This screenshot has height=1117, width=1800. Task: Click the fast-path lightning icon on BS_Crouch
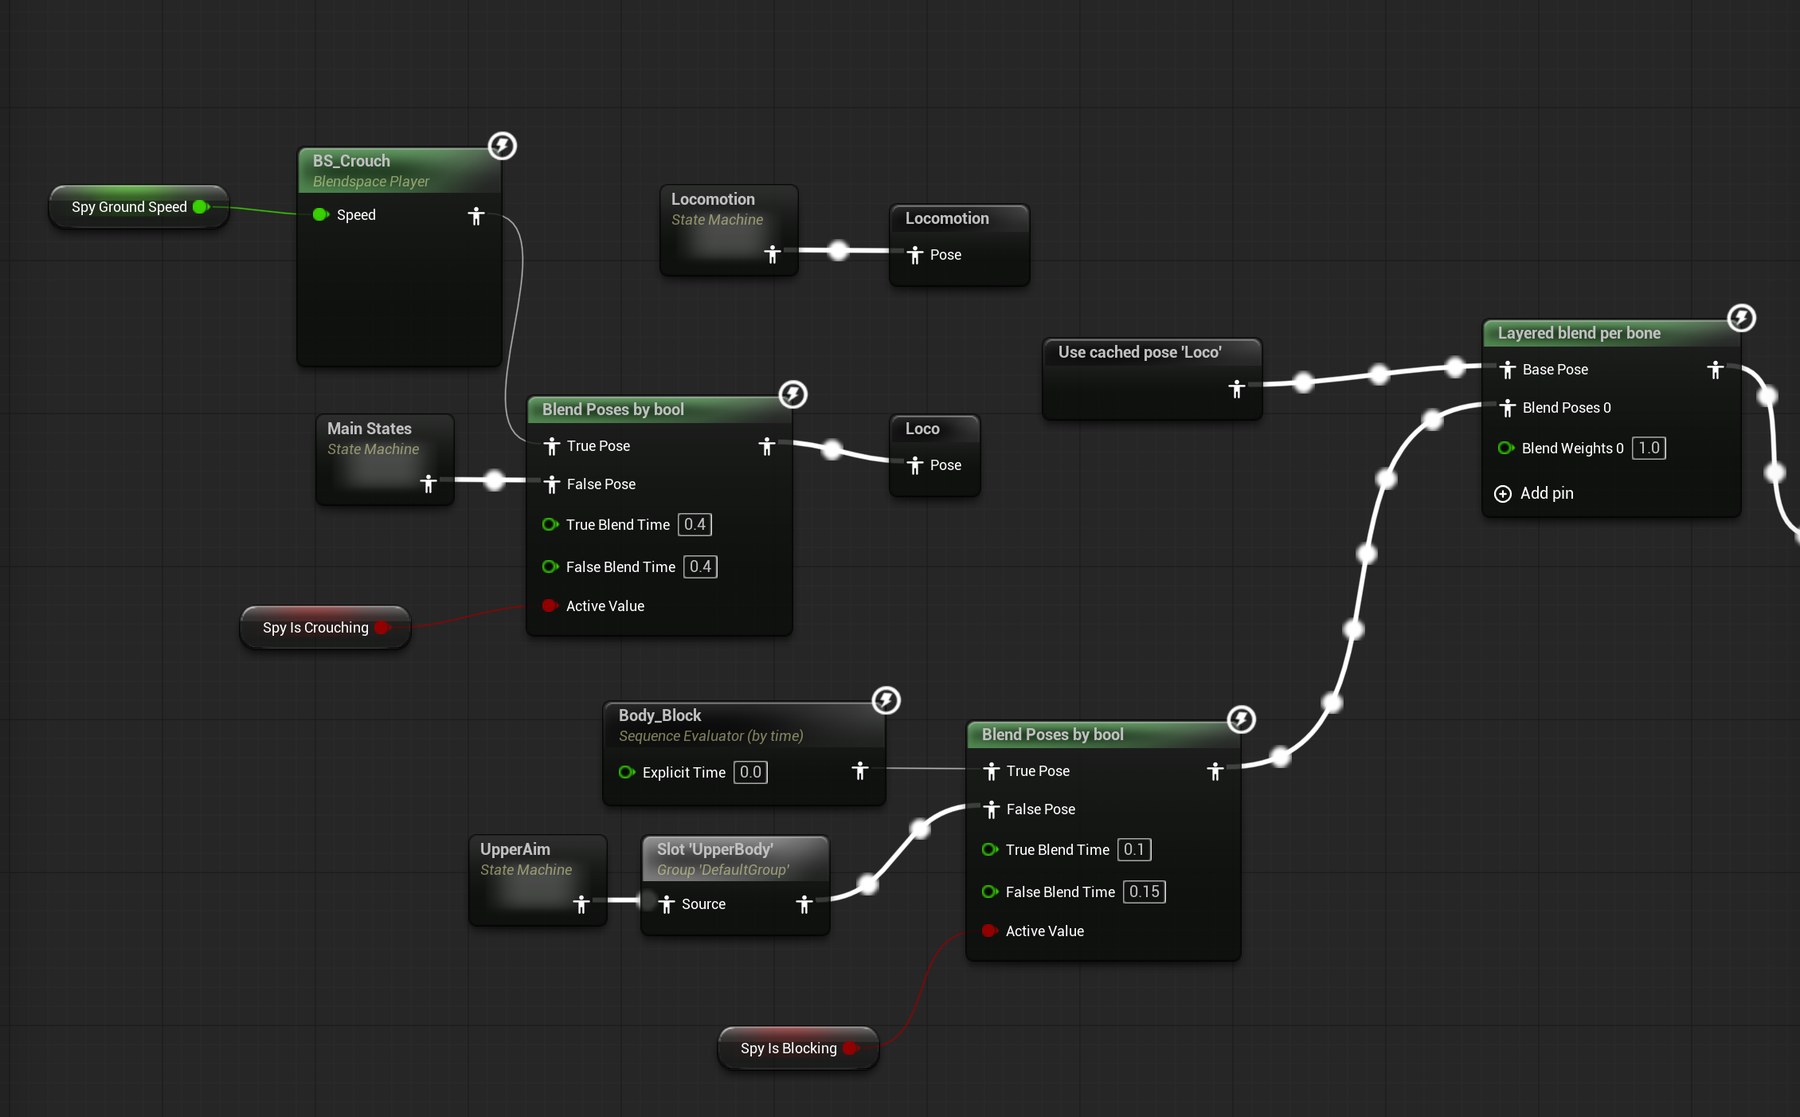click(x=502, y=146)
